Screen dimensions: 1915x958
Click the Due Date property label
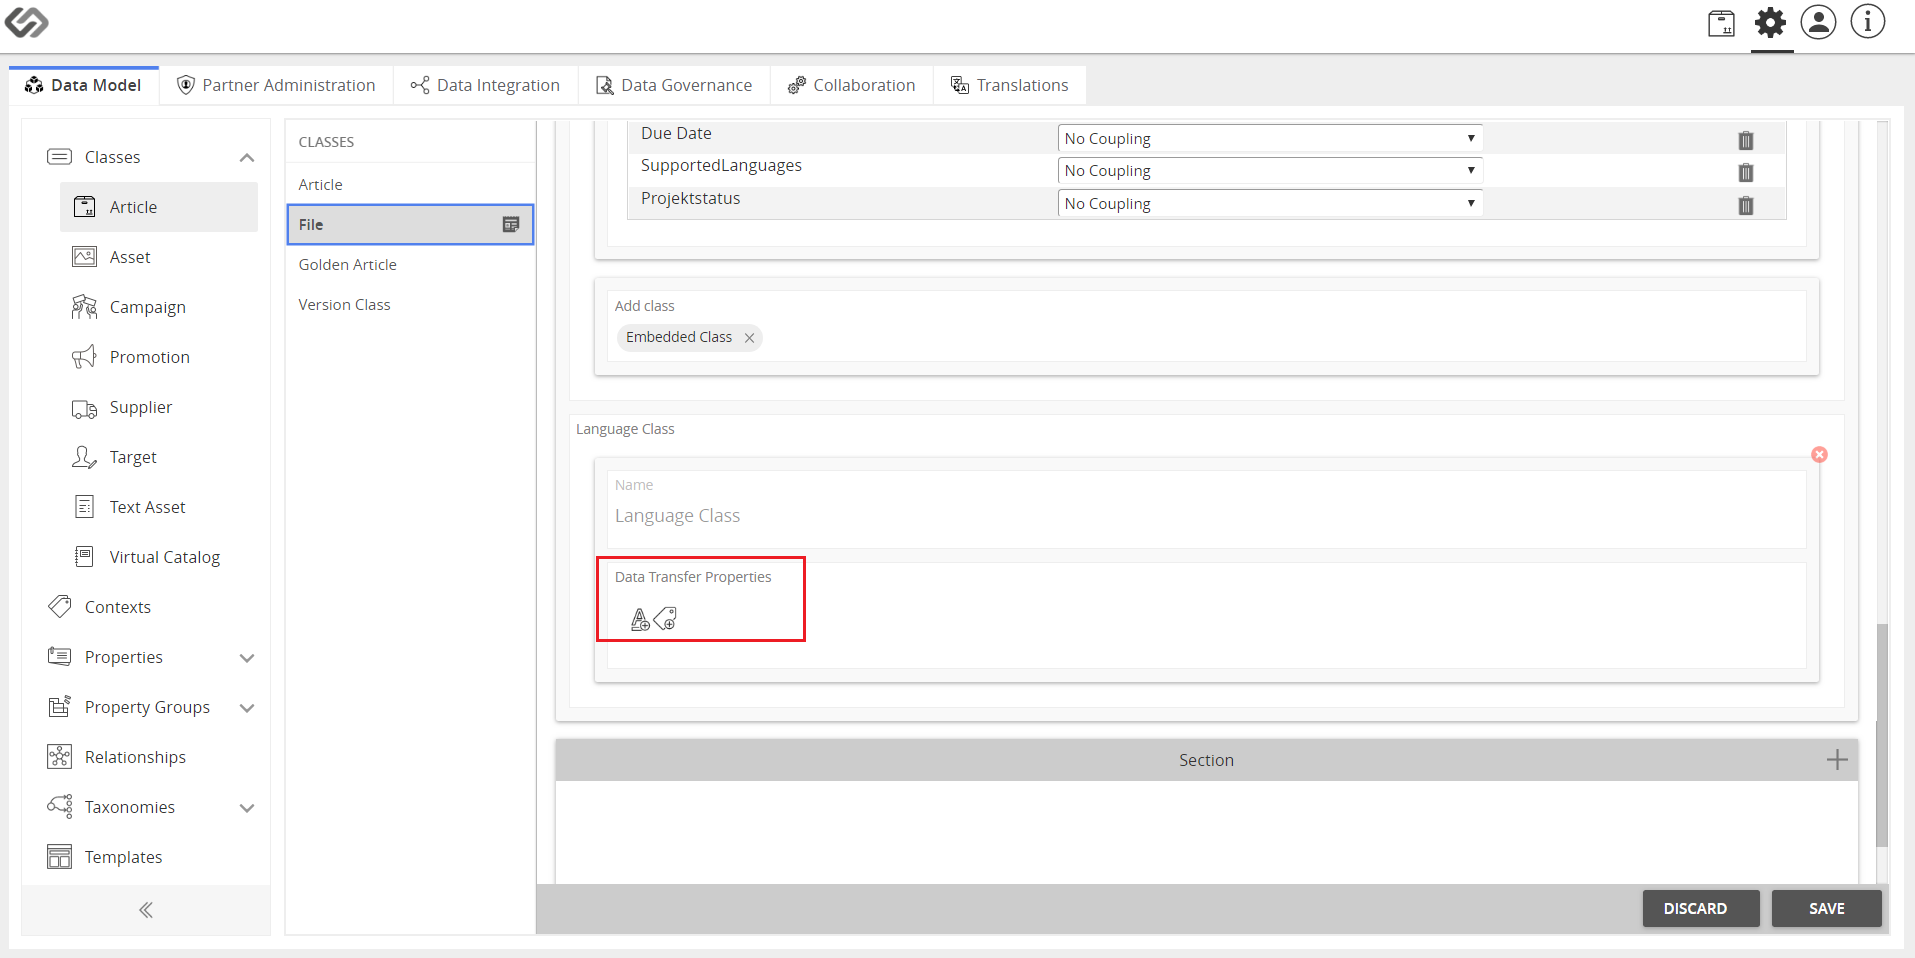tap(676, 134)
